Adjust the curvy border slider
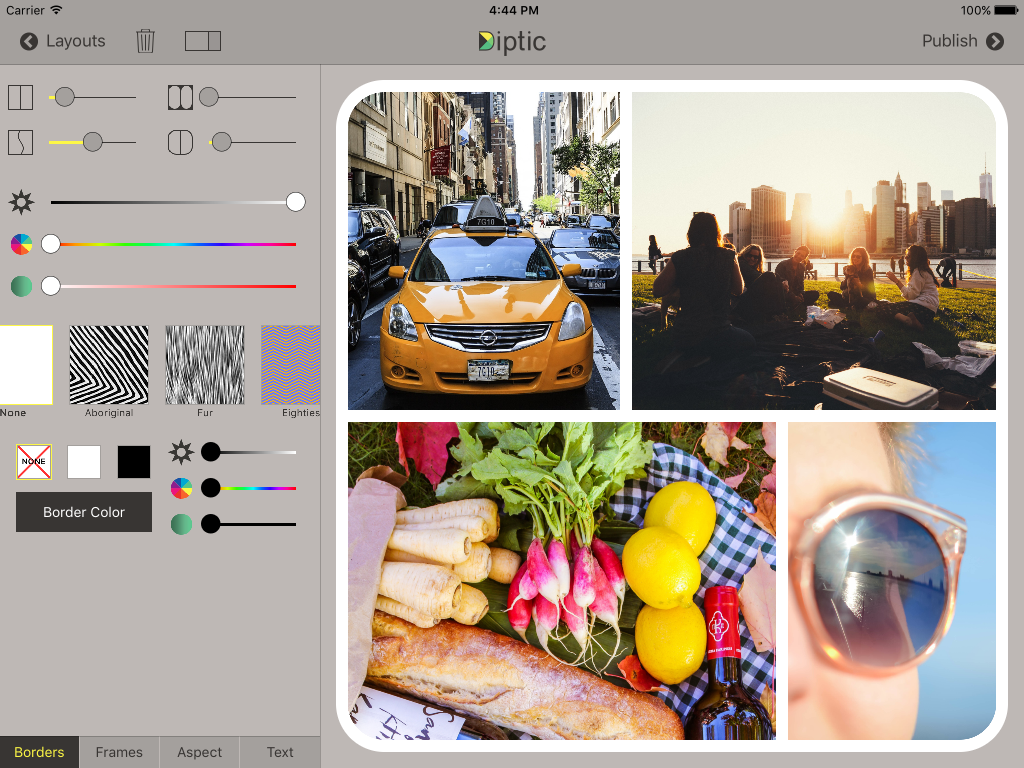Image resolution: width=1024 pixels, height=768 pixels. tap(92, 142)
